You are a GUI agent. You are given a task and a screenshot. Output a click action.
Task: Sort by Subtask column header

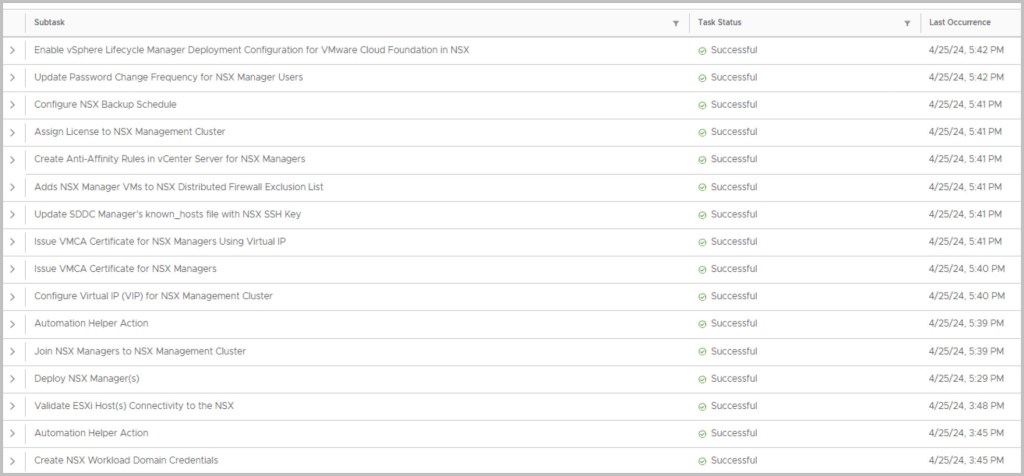pyautogui.click(x=52, y=22)
